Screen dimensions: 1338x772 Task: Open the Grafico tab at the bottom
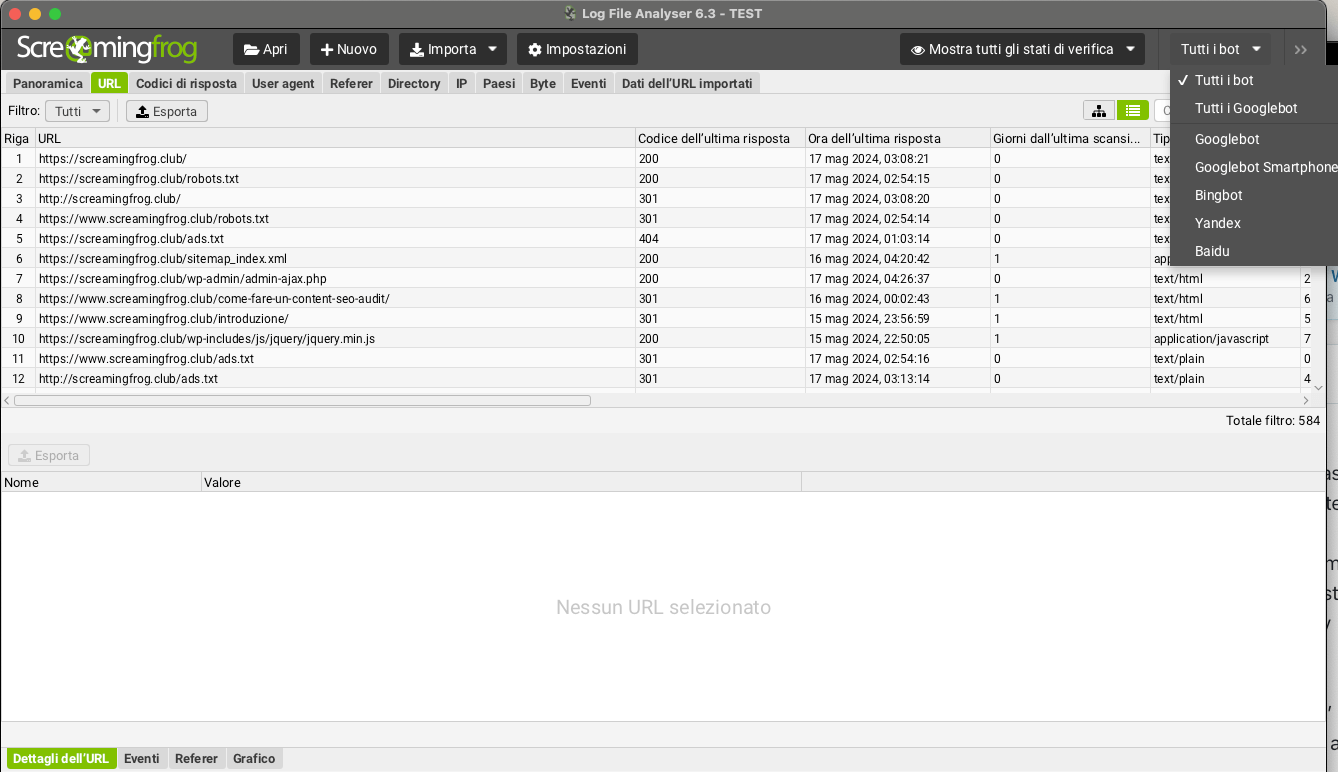[254, 758]
